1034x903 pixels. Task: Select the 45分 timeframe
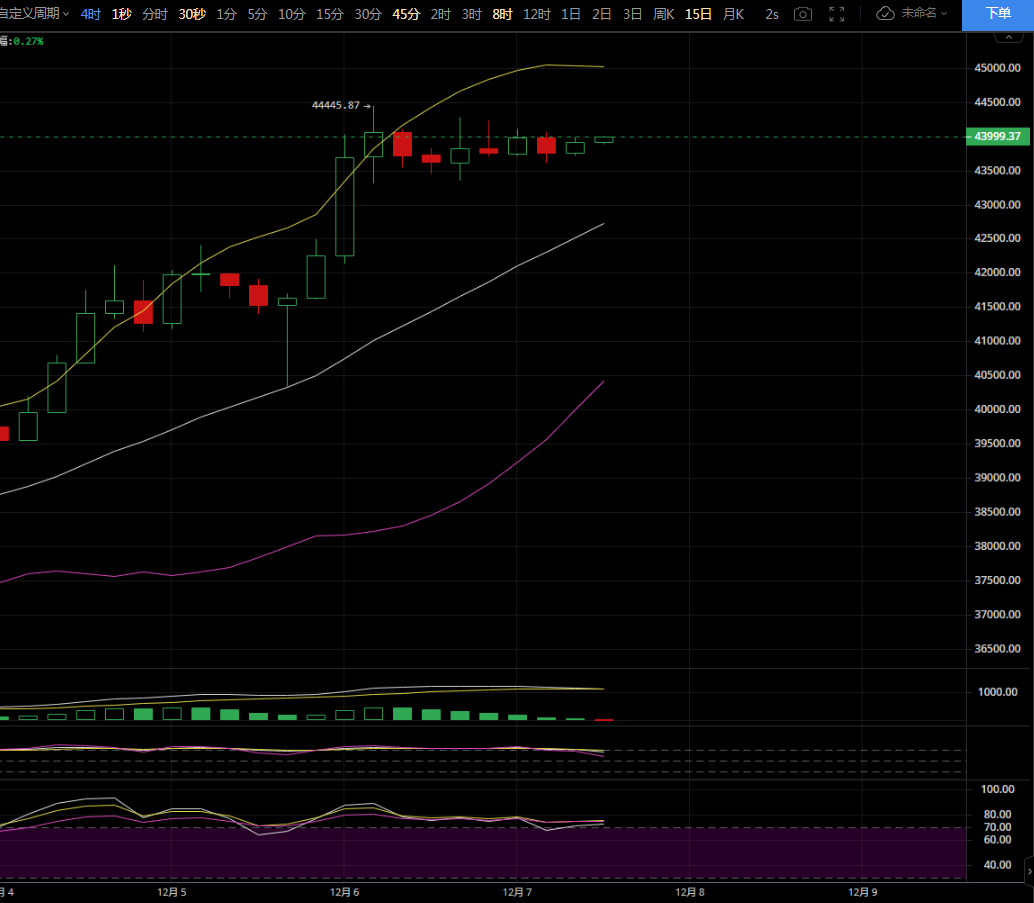(406, 14)
